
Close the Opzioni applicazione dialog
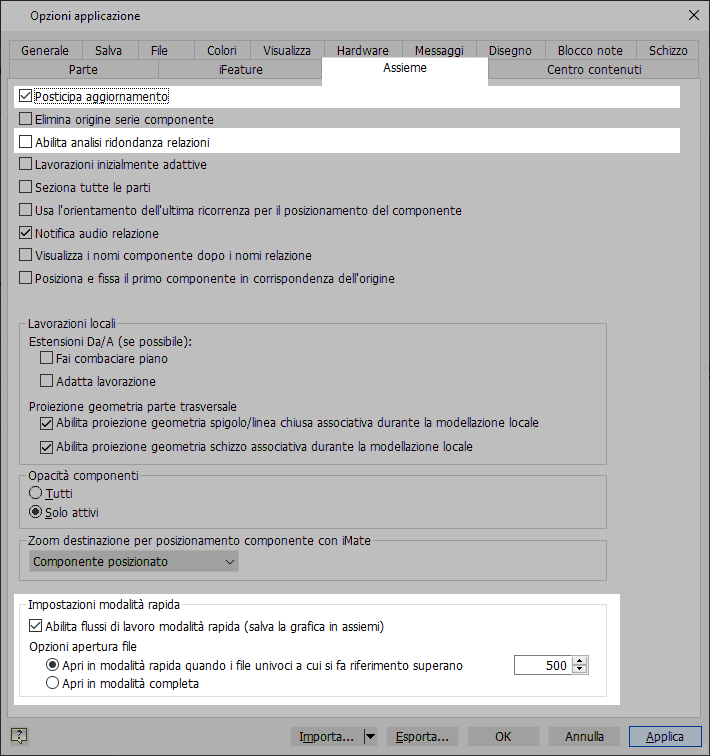[x=694, y=15]
